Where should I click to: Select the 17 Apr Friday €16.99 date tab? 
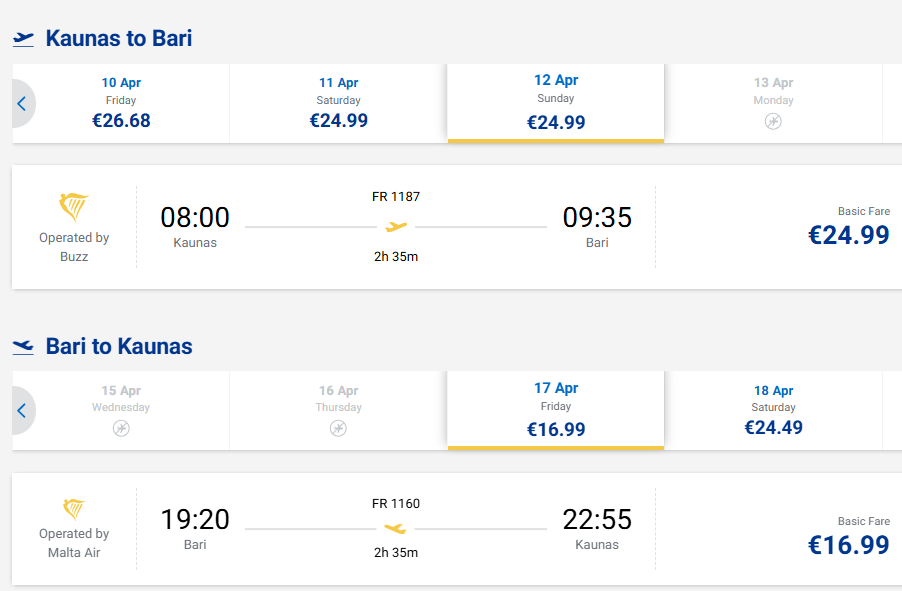(x=556, y=409)
